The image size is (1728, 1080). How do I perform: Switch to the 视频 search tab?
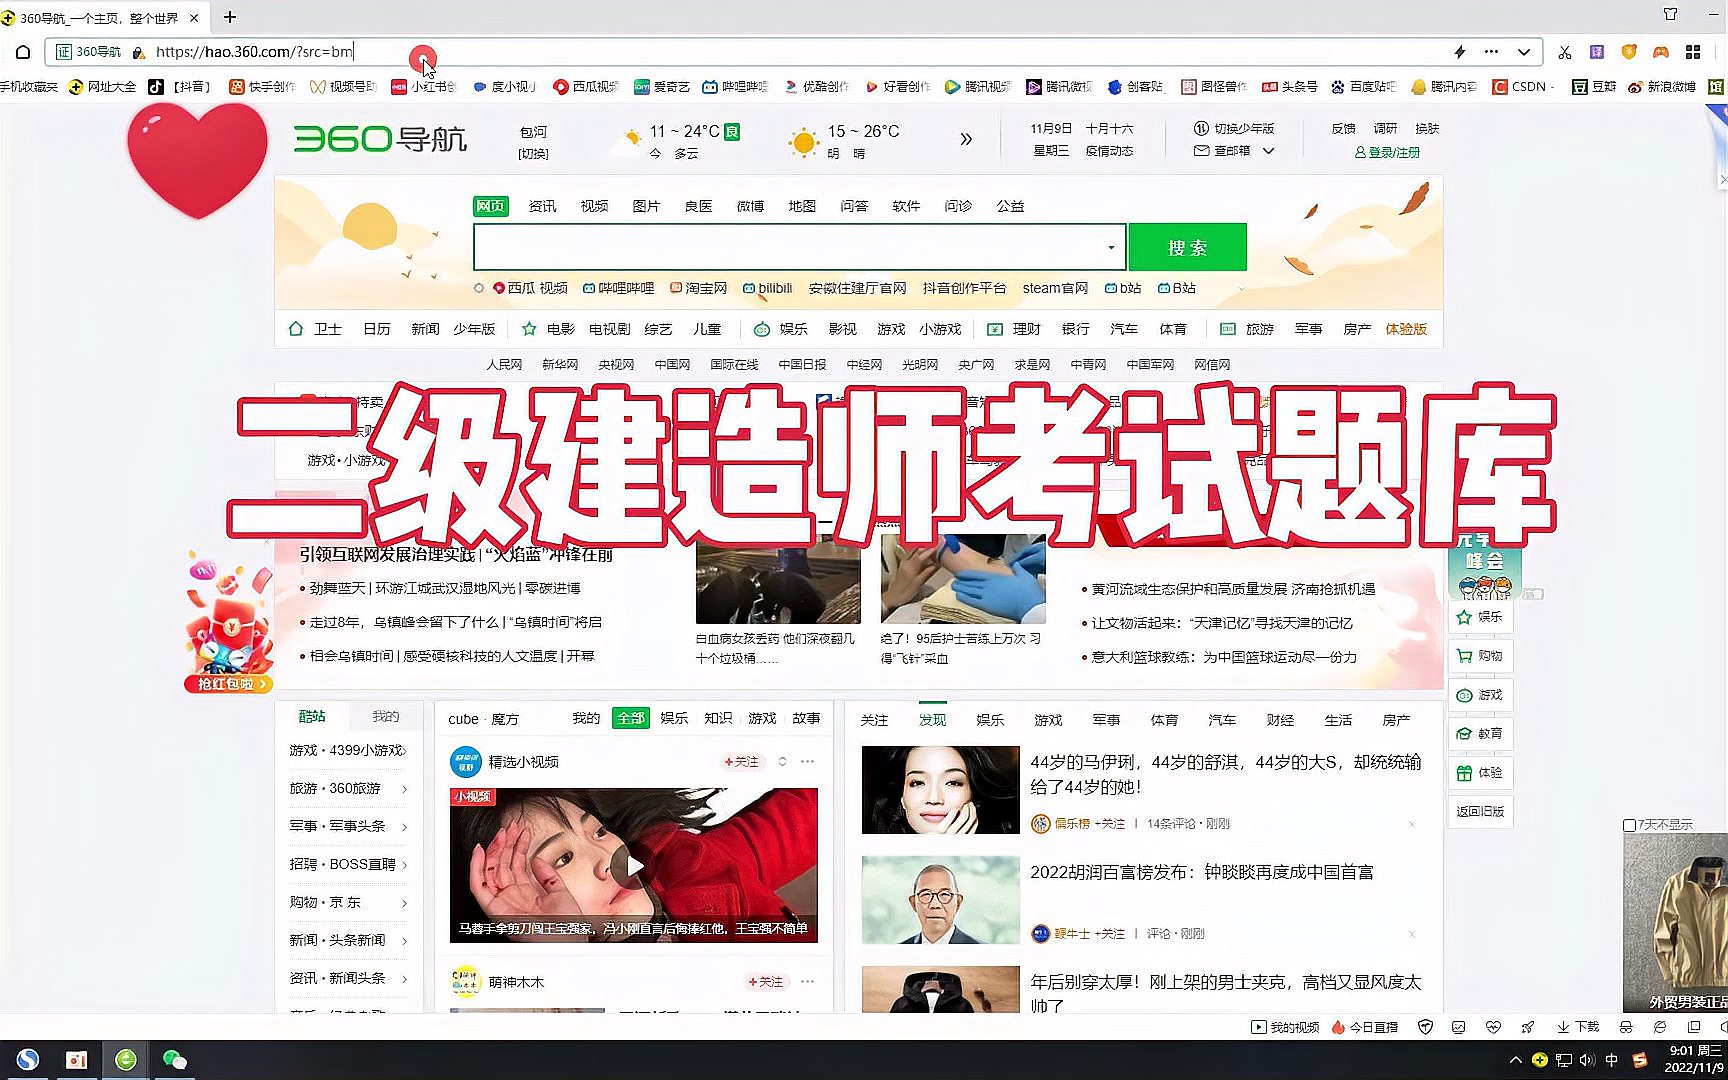pyautogui.click(x=594, y=206)
